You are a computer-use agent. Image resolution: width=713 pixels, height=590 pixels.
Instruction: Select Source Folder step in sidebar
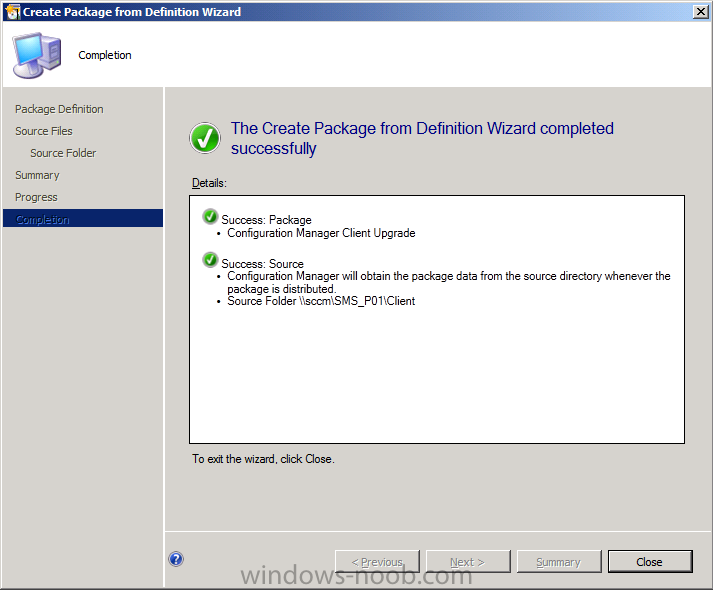point(63,153)
